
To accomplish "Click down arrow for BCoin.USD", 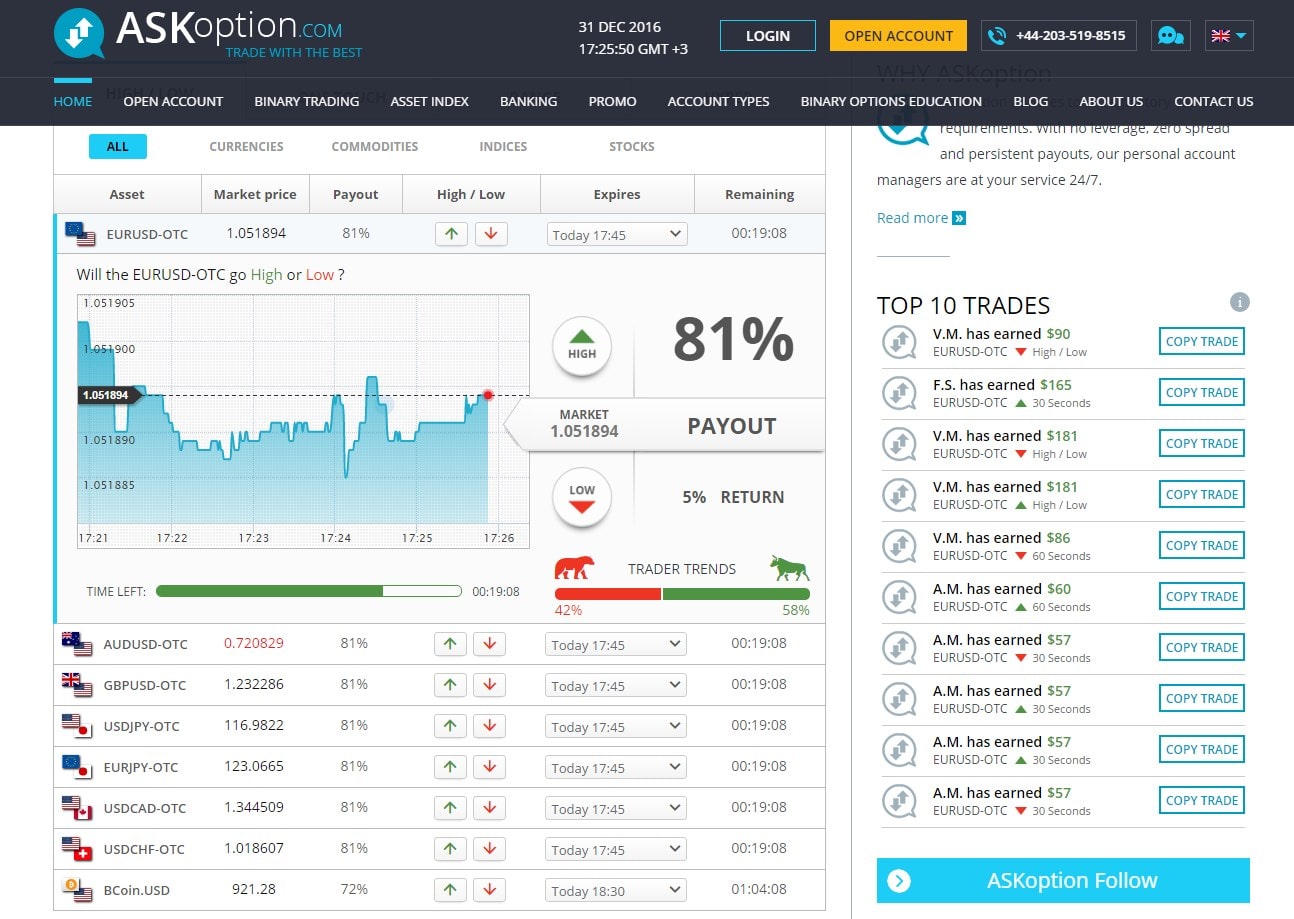I will (490, 890).
